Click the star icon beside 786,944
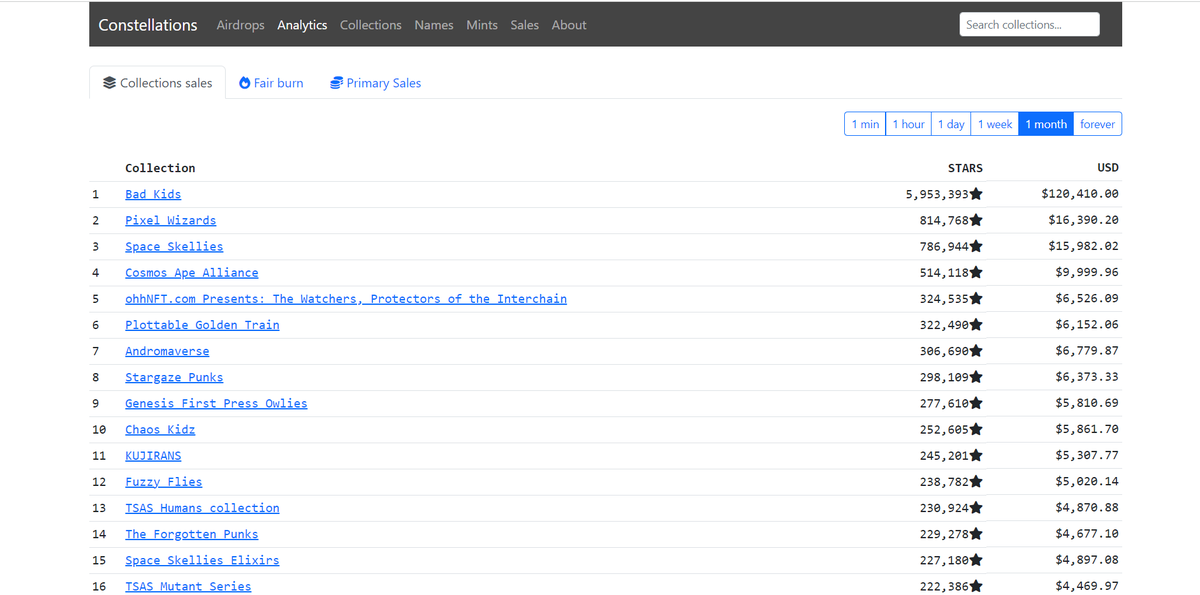1200x595 pixels. 976,246
